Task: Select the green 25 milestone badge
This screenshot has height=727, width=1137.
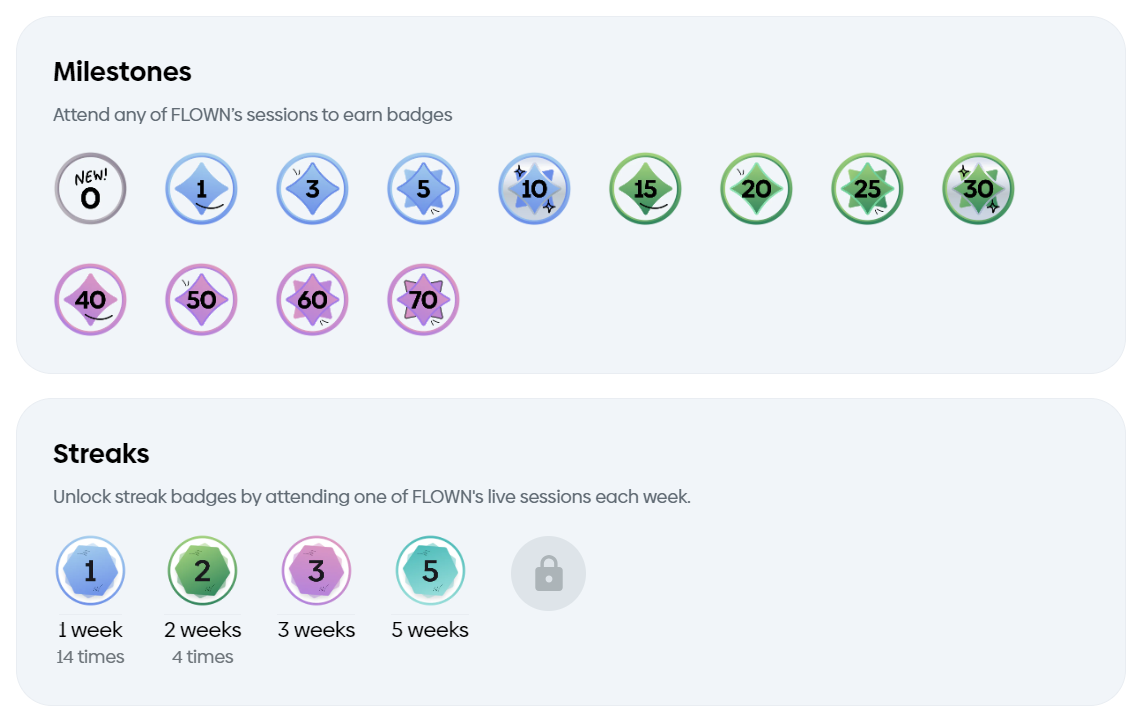Action: tap(867, 188)
